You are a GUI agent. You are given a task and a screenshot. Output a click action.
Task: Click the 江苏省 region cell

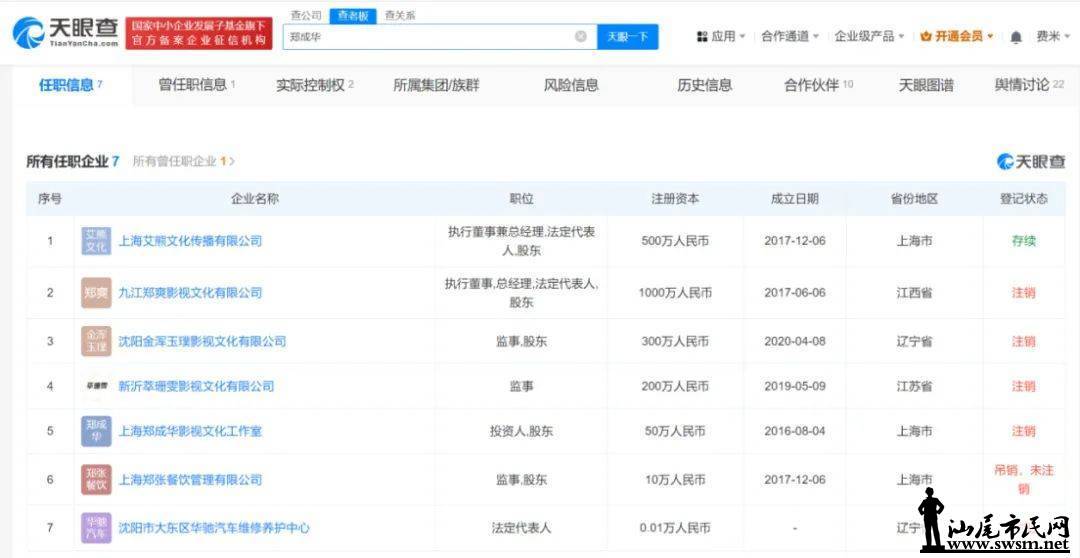[x=915, y=386]
